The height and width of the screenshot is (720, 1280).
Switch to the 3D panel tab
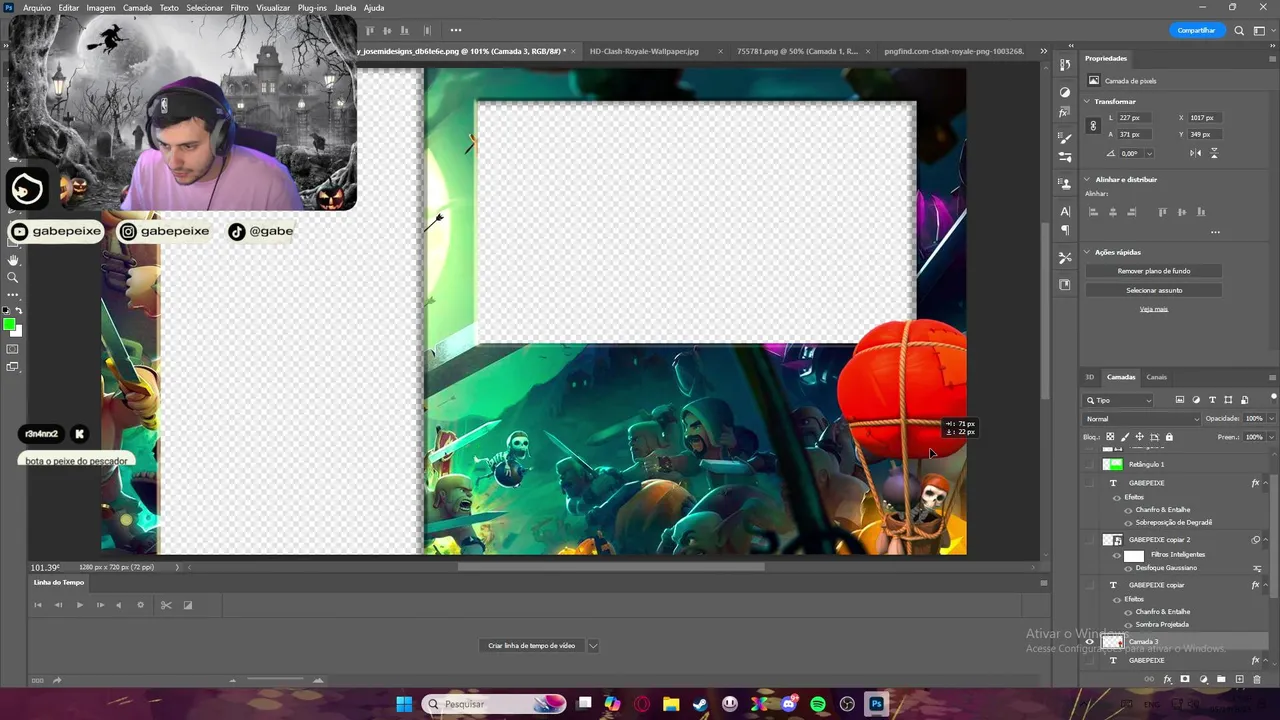click(x=1090, y=377)
